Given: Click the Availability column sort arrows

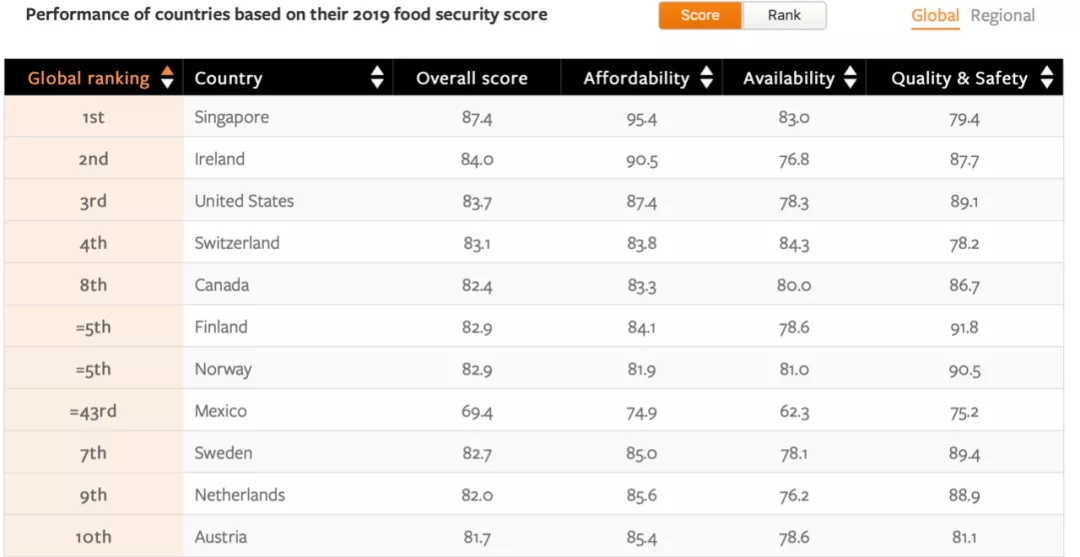Looking at the screenshot, I should (x=850, y=78).
